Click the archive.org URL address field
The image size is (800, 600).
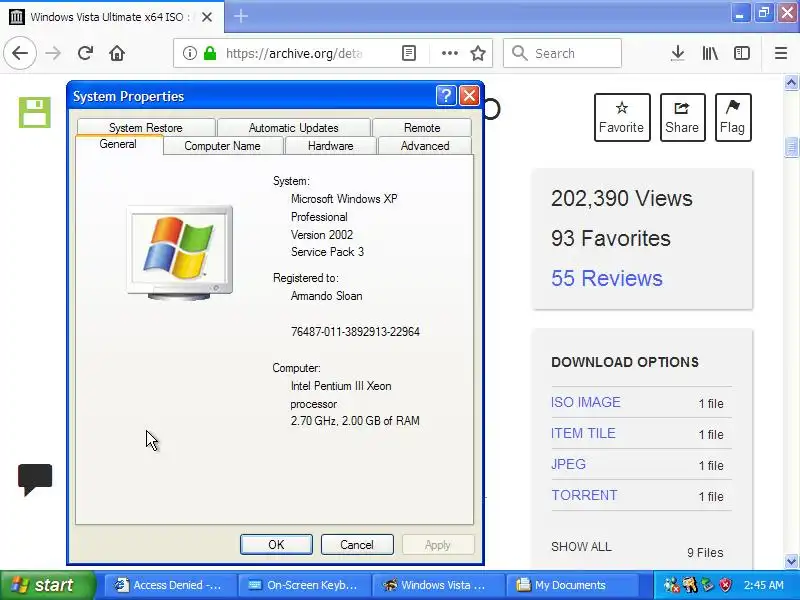[x=293, y=53]
